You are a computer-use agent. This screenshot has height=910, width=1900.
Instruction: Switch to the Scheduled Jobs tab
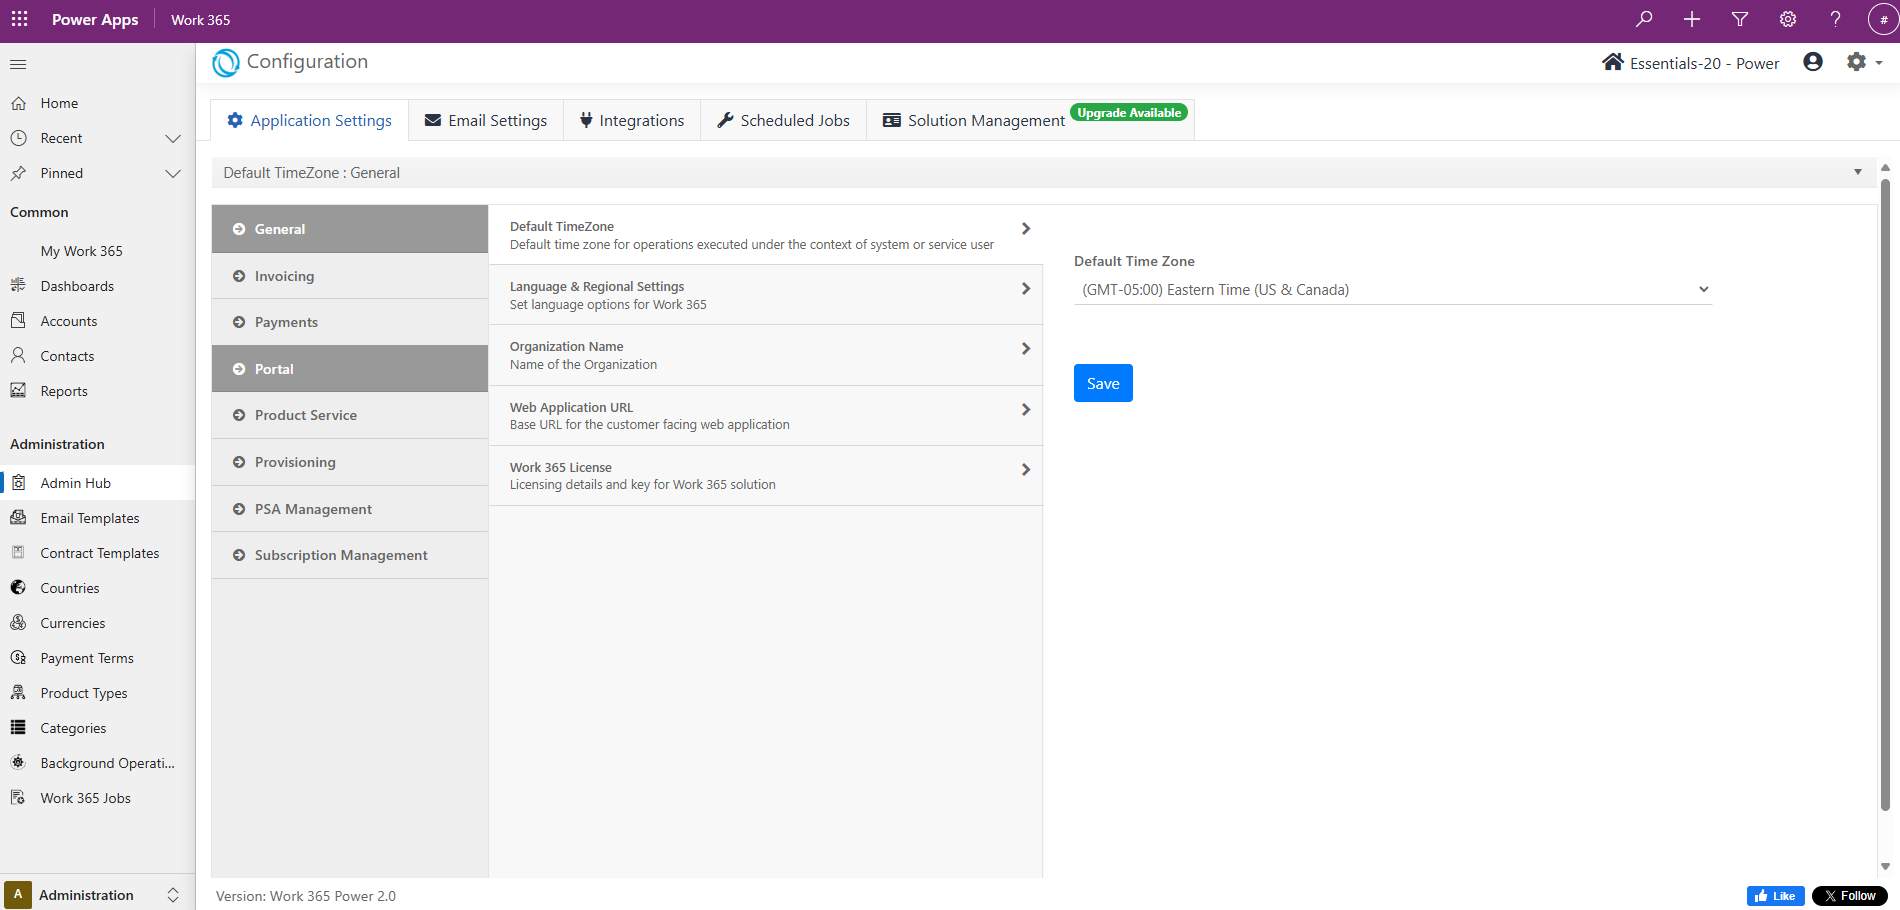[x=784, y=120]
